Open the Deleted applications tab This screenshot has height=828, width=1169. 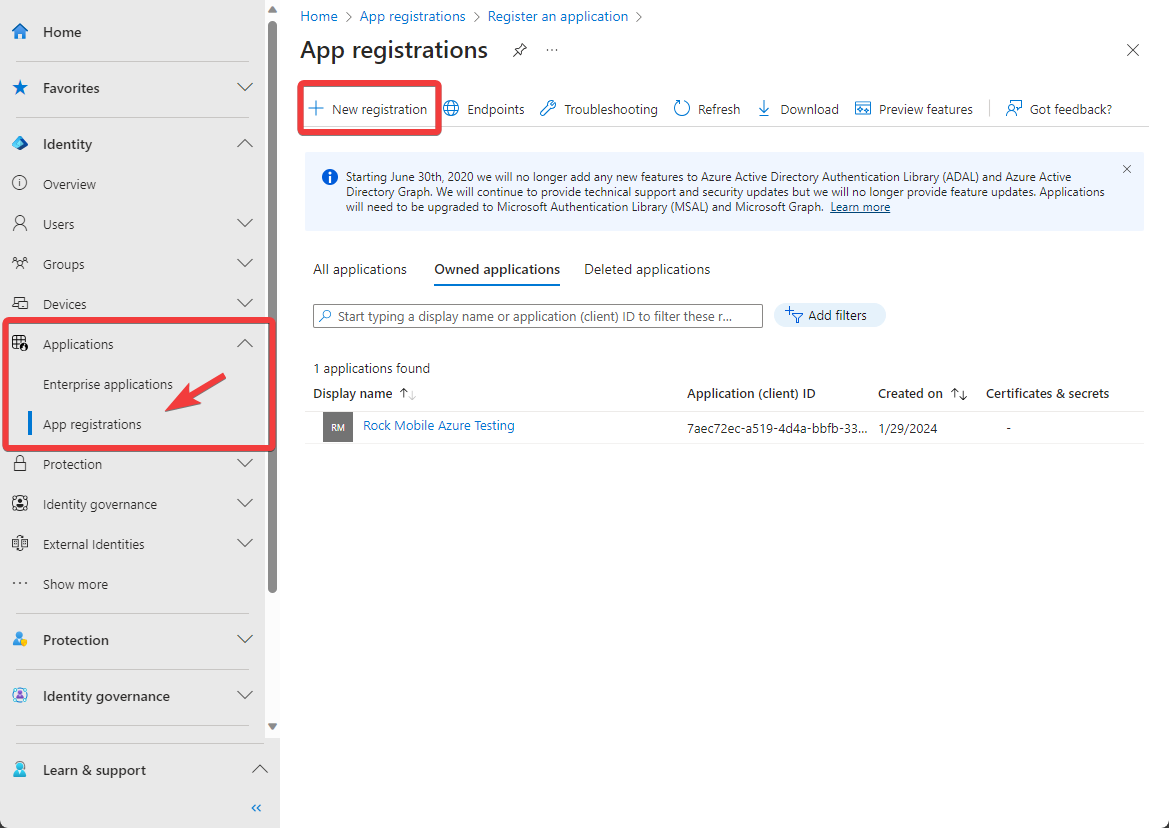point(647,269)
